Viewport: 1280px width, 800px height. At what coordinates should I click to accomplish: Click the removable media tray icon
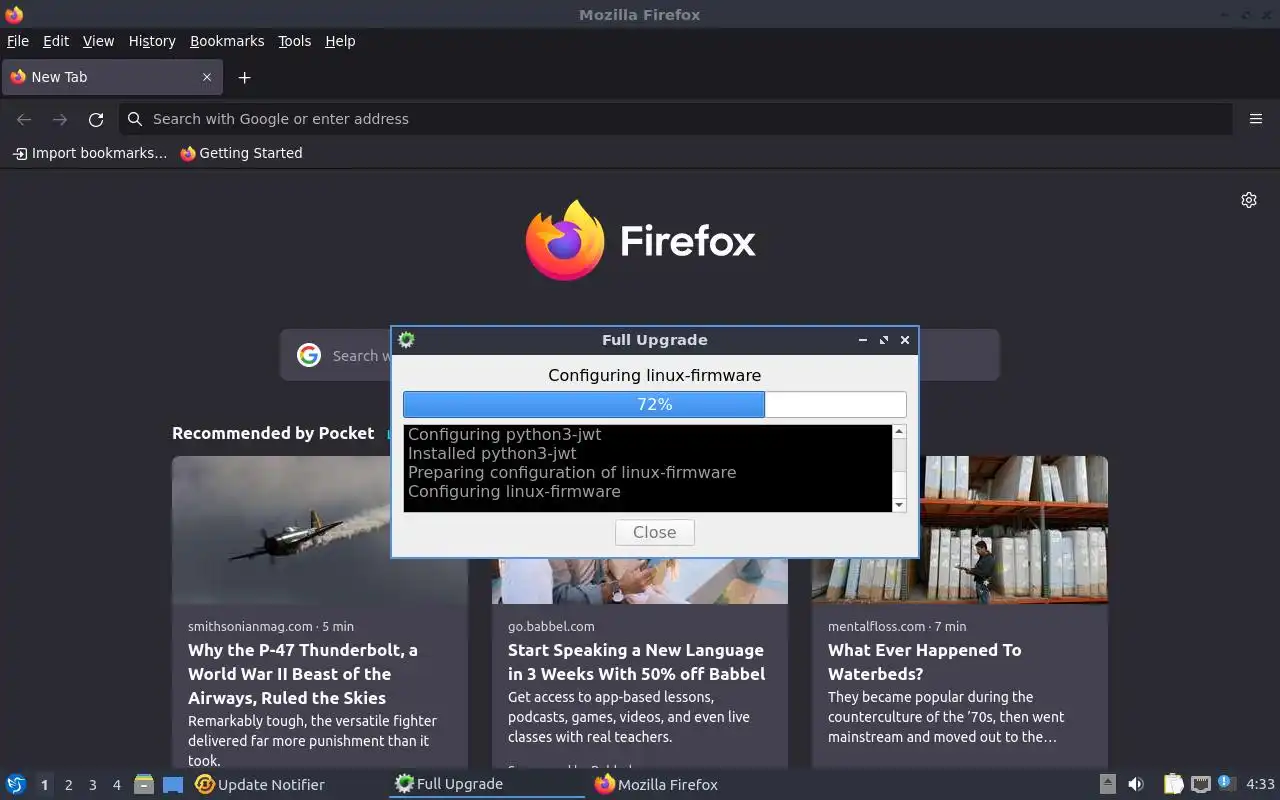[x=1107, y=784]
